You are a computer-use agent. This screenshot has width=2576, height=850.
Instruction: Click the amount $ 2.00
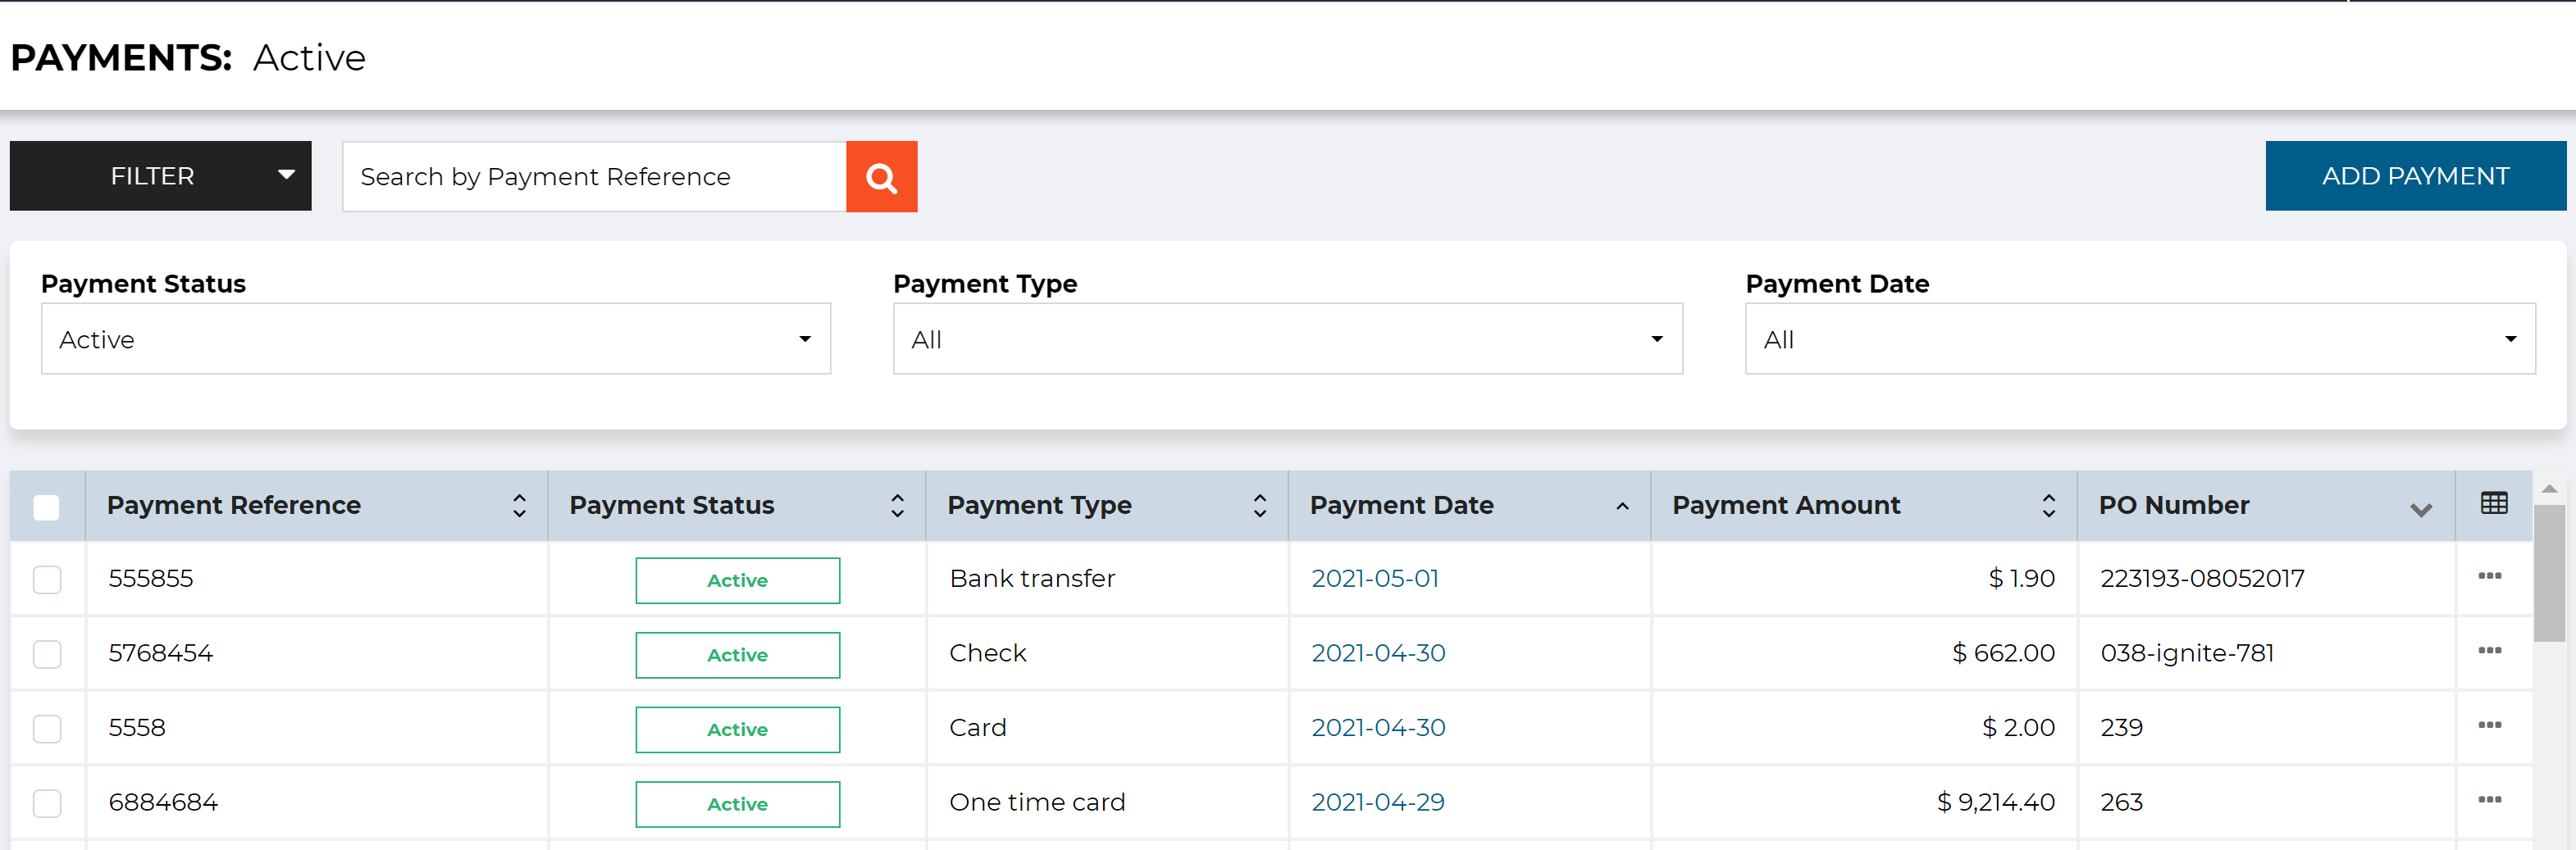point(2018,727)
